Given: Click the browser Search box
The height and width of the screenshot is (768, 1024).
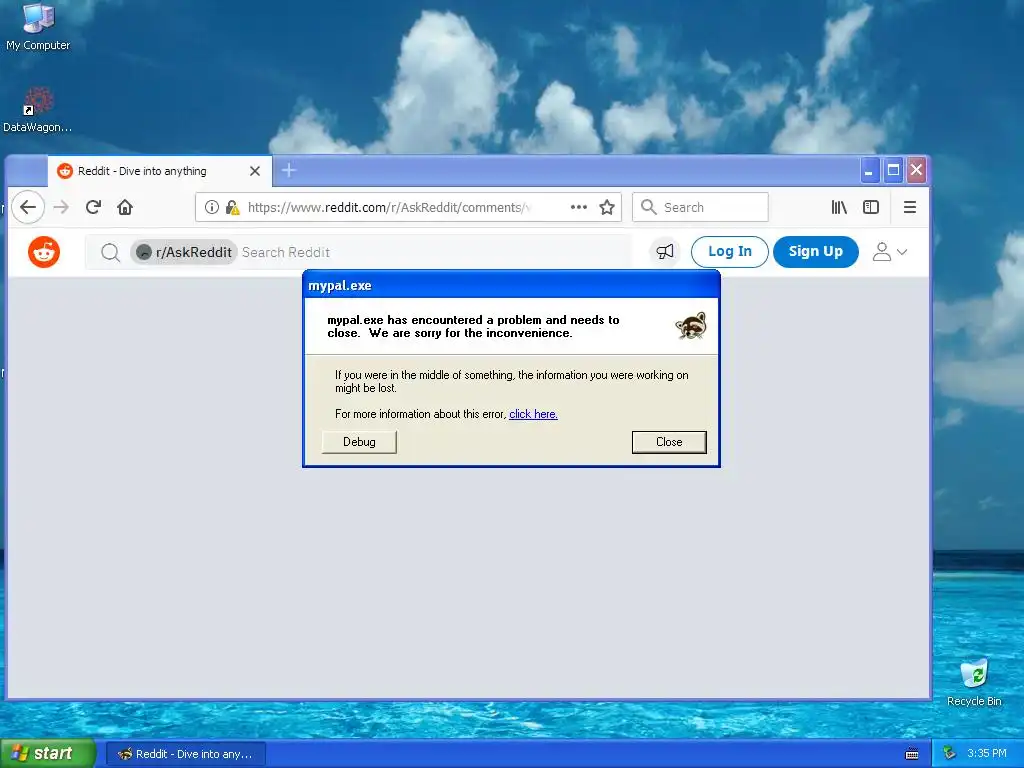Looking at the screenshot, I should pyautogui.click(x=700, y=207).
